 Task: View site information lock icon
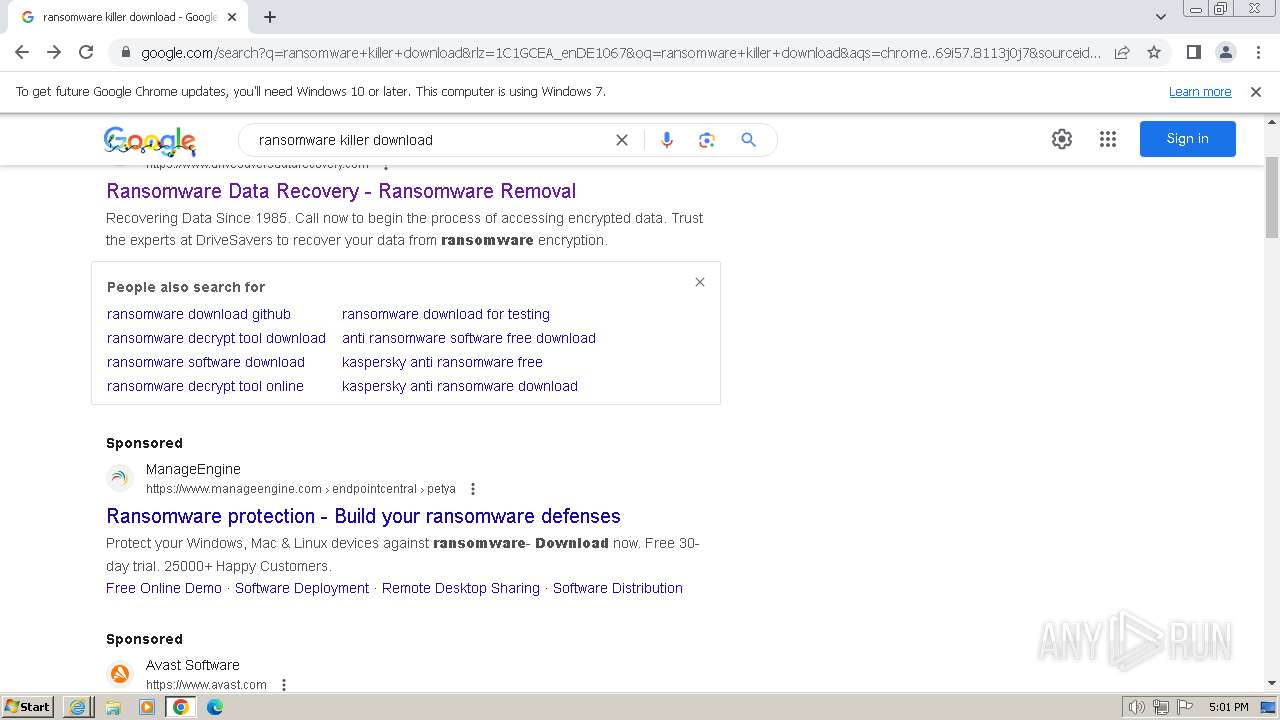[x=125, y=53]
